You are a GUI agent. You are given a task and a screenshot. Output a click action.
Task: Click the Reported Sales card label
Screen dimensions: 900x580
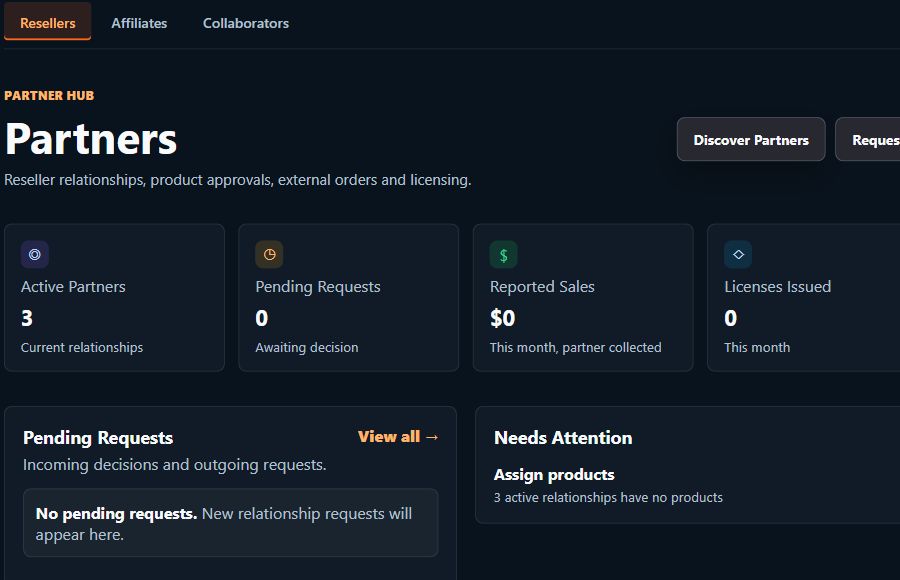tap(542, 287)
